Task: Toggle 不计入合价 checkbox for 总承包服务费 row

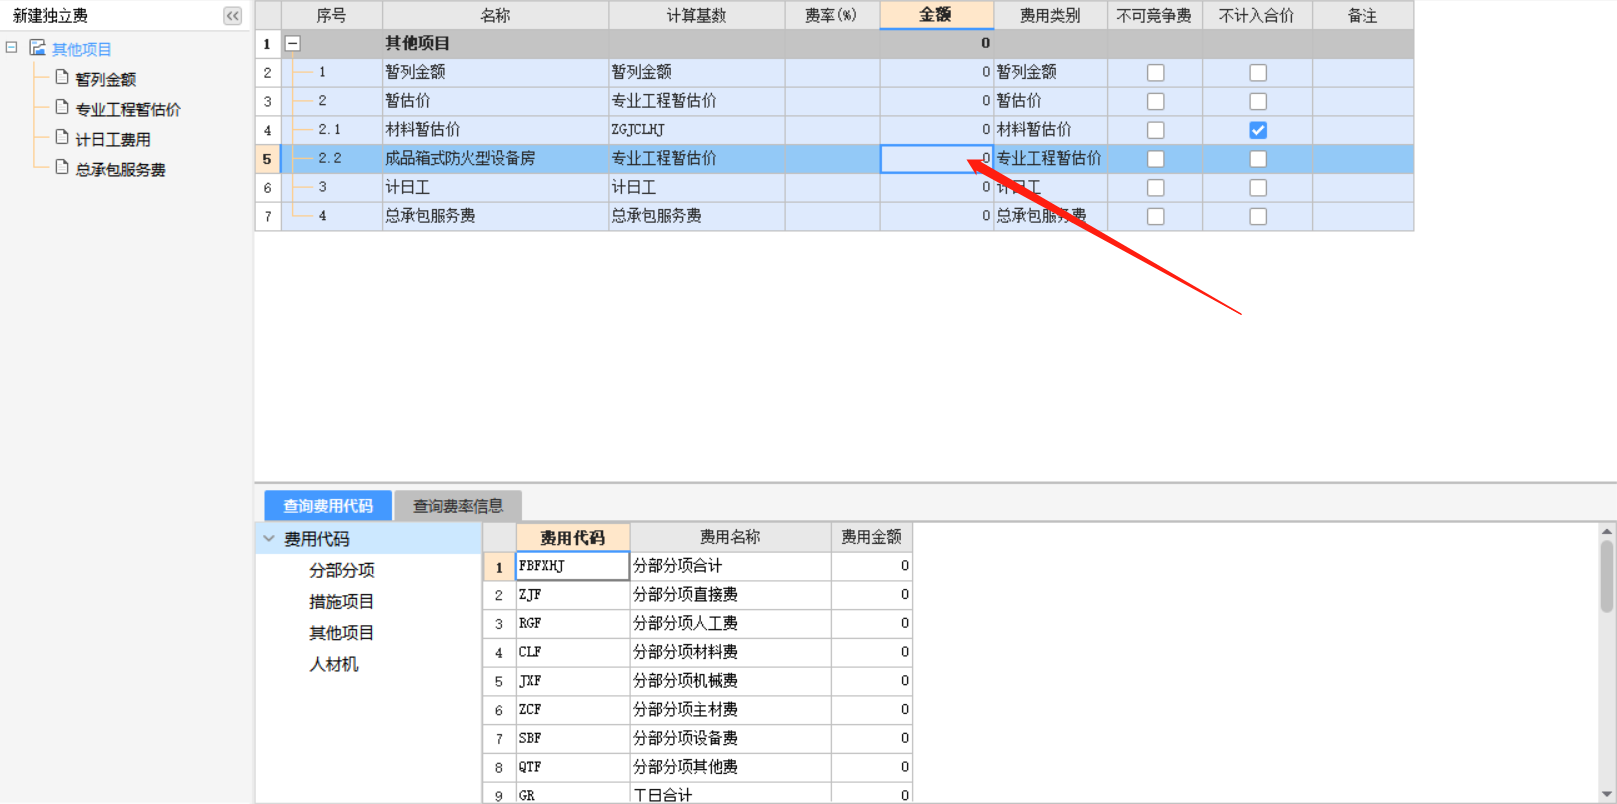Action: pyautogui.click(x=1258, y=216)
